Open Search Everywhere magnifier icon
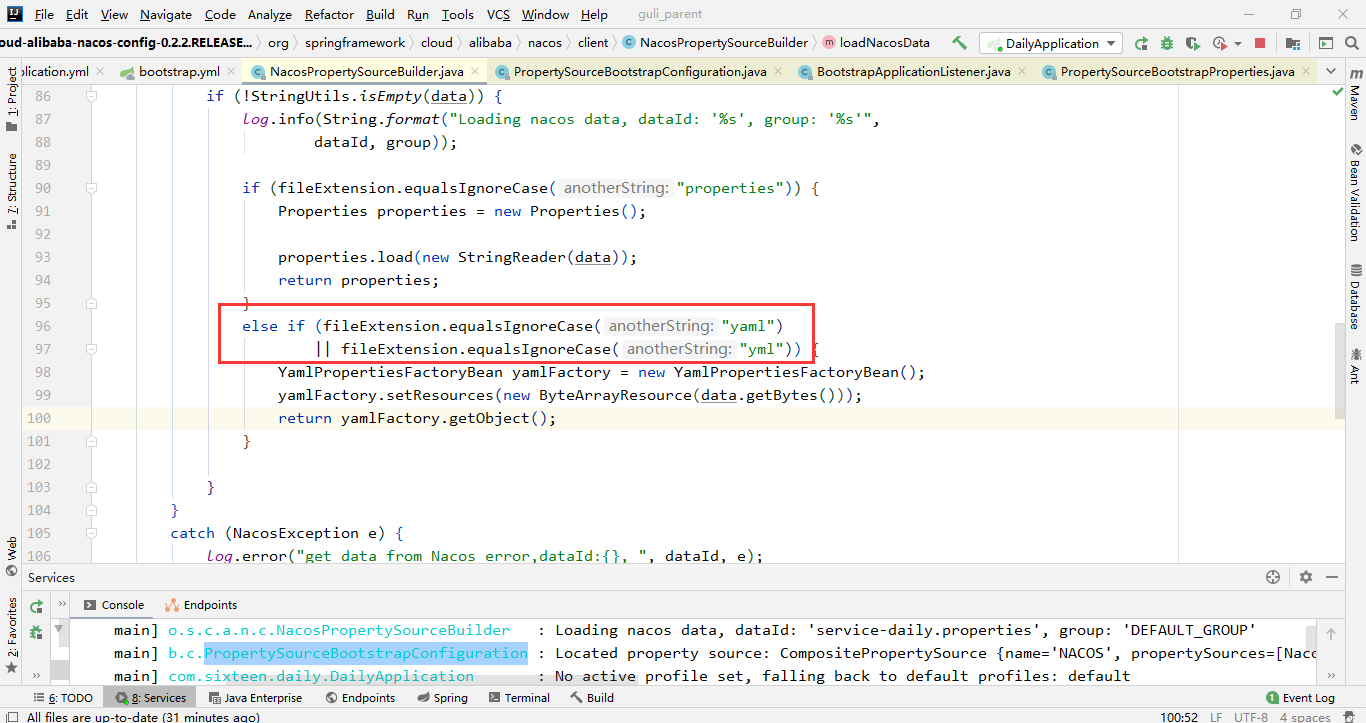 [x=1353, y=43]
